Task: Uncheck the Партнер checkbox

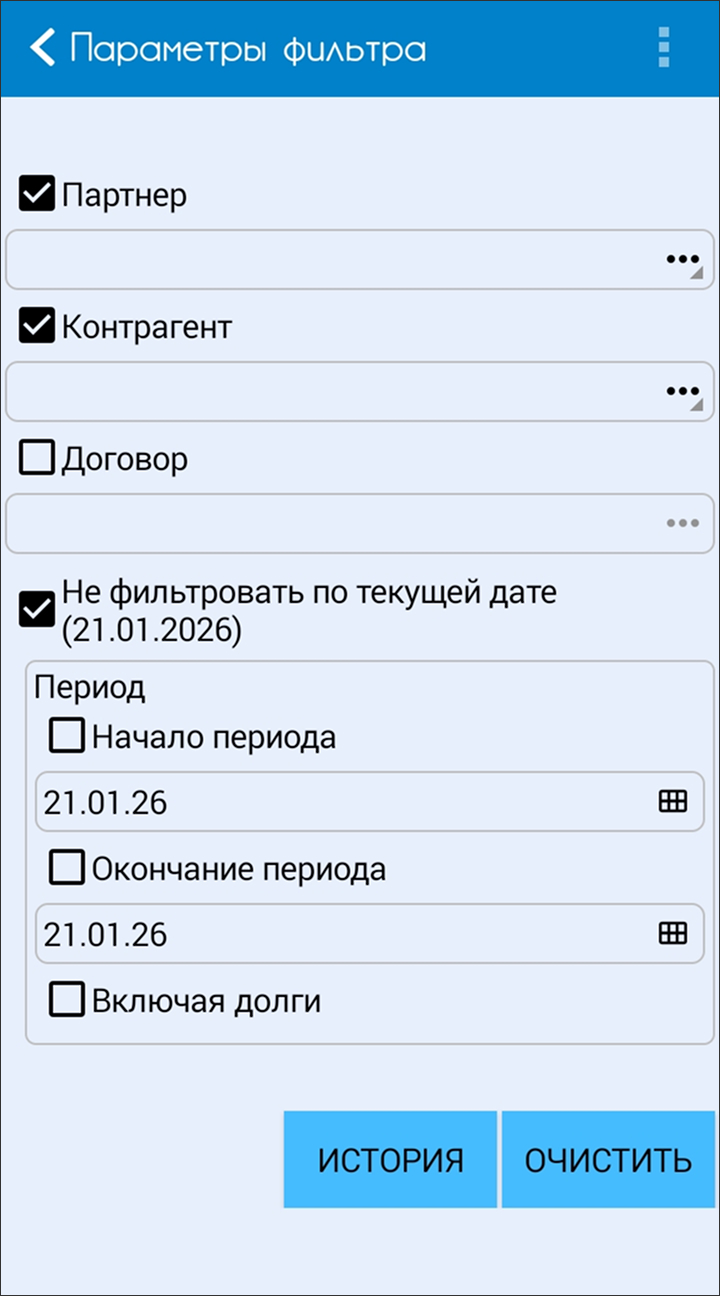Action: [37, 194]
